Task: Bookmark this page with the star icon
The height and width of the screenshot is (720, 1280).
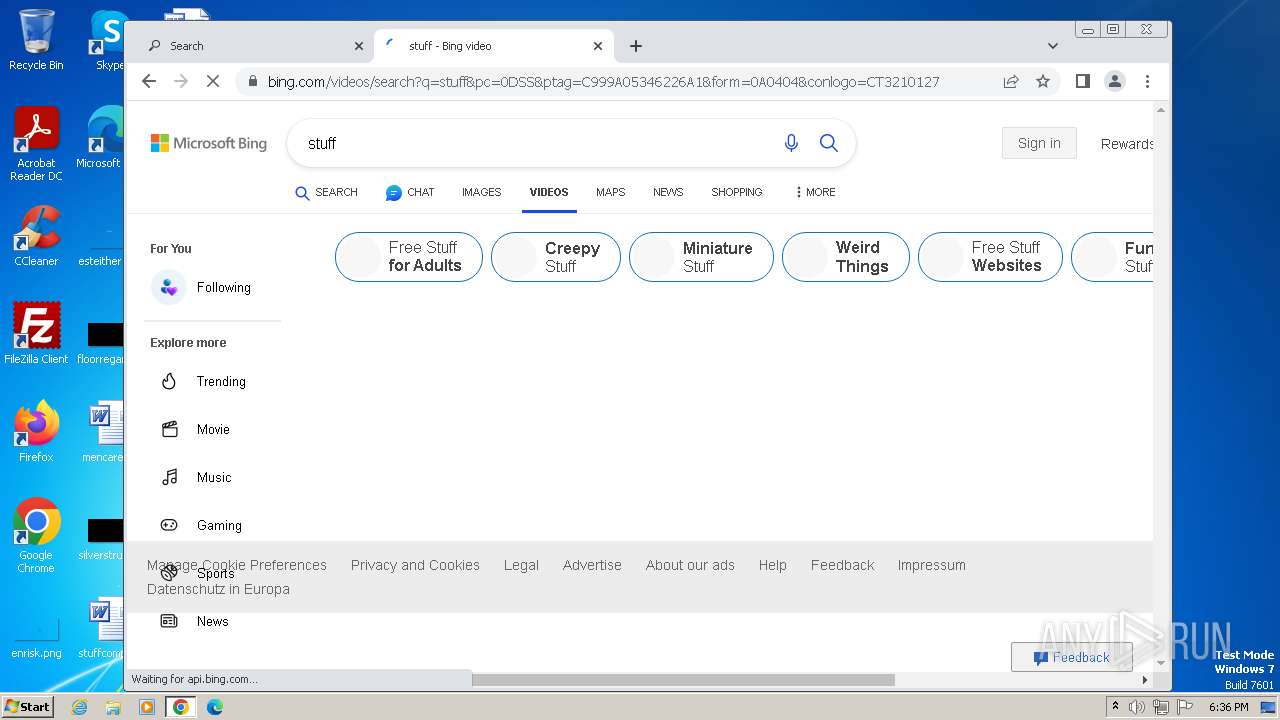Action: (1043, 81)
